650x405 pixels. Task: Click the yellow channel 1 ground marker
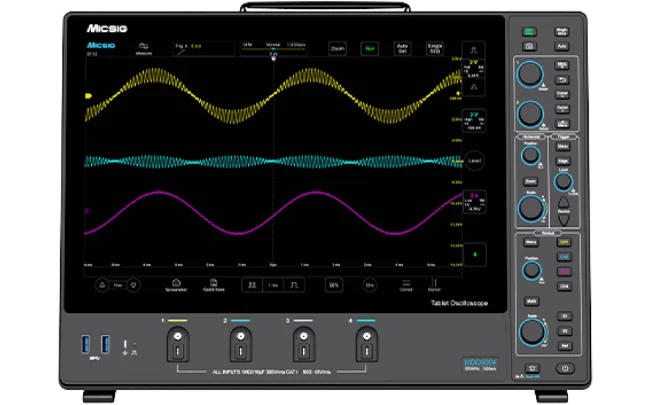point(88,96)
